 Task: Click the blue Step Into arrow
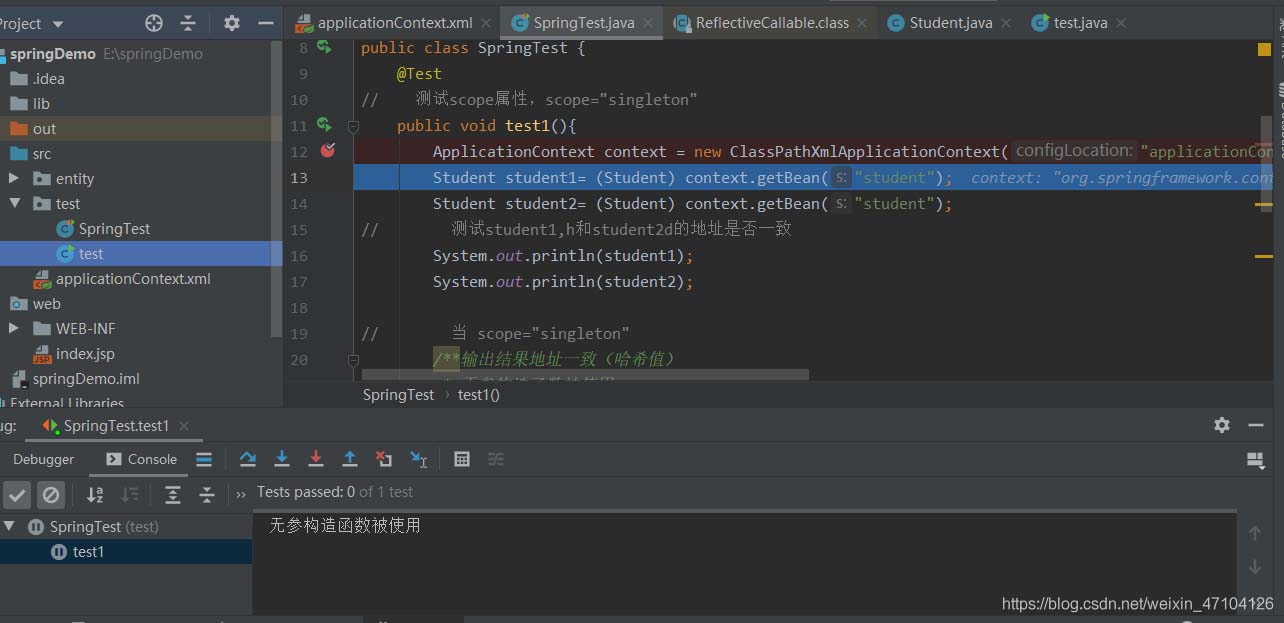(282, 459)
